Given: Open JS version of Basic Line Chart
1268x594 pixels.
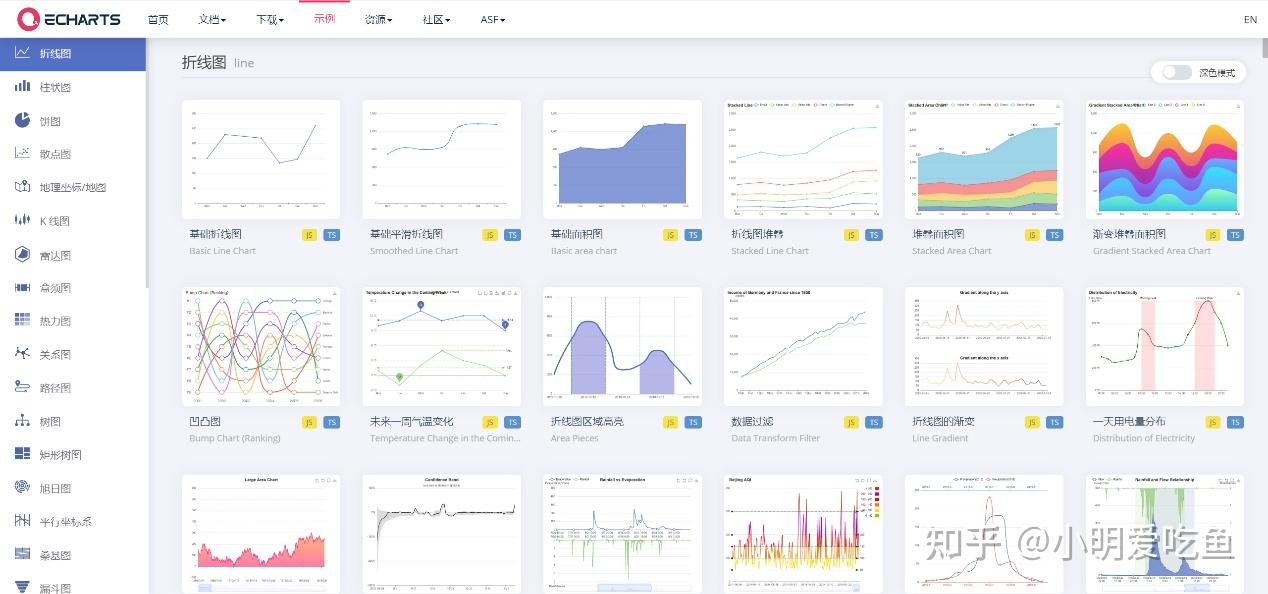Looking at the screenshot, I should [309, 235].
